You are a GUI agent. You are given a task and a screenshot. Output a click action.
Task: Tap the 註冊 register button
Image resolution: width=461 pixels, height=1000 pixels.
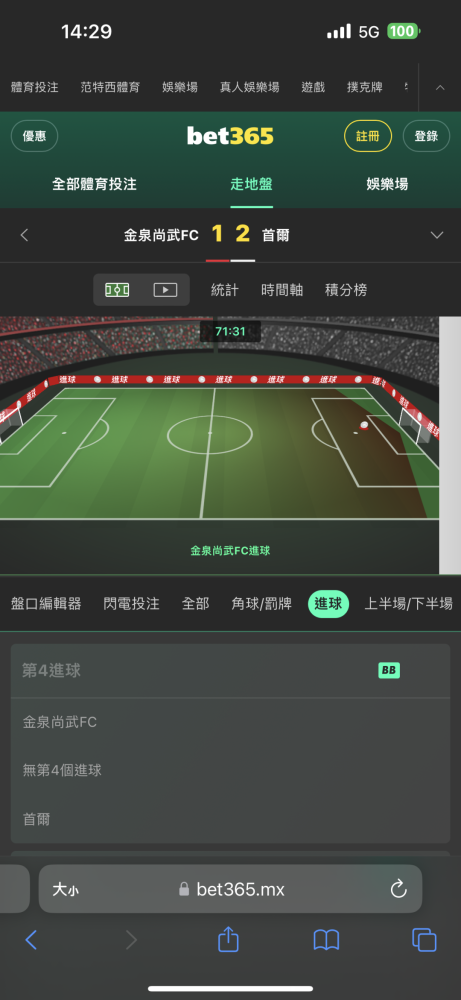click(368, 136)
